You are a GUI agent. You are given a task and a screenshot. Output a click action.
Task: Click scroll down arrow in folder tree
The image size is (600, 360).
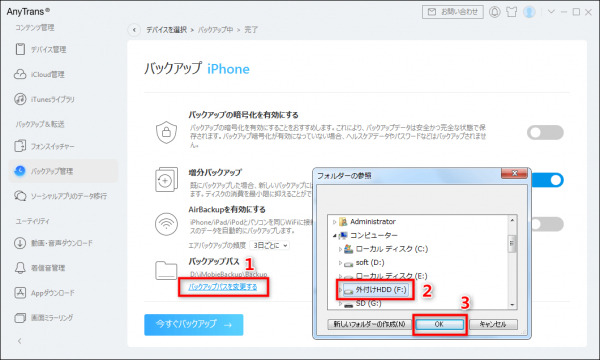tap(512, 305)
